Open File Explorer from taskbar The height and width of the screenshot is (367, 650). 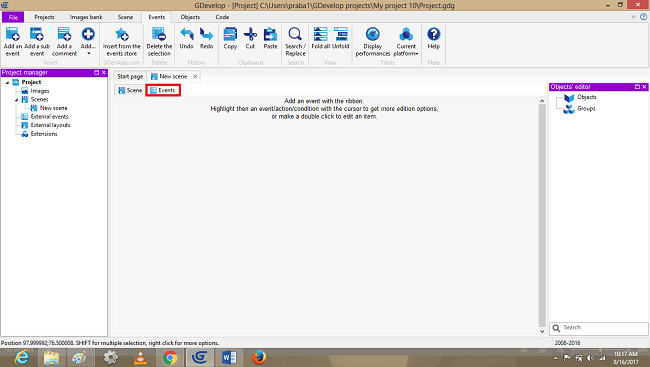tap(51, 357)
